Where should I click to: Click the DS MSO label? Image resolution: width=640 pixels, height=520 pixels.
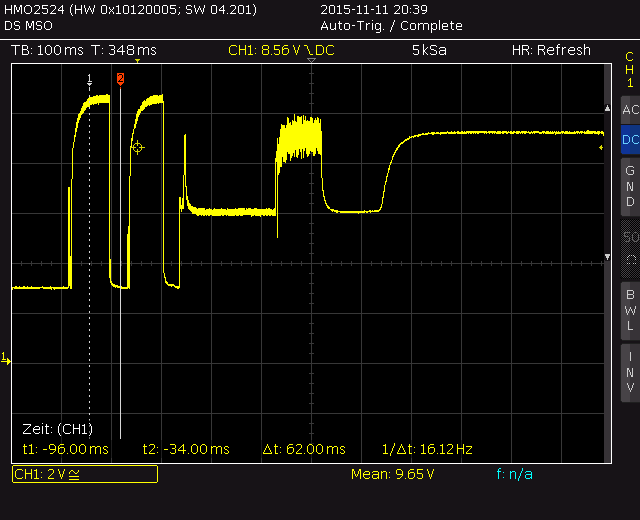28,26
